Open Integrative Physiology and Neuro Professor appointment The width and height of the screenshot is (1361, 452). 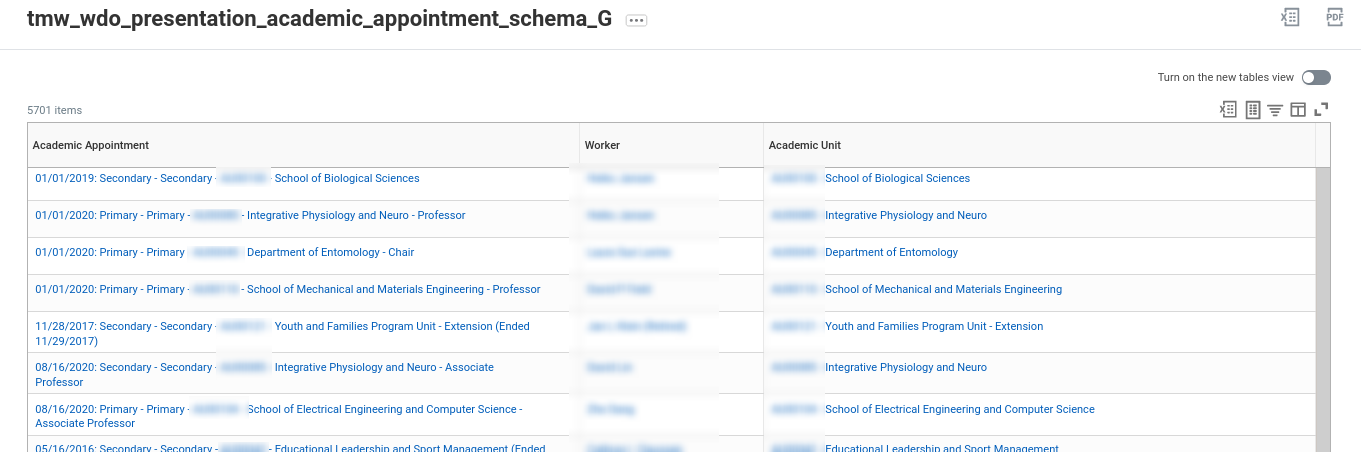click(x=355, y=216)
